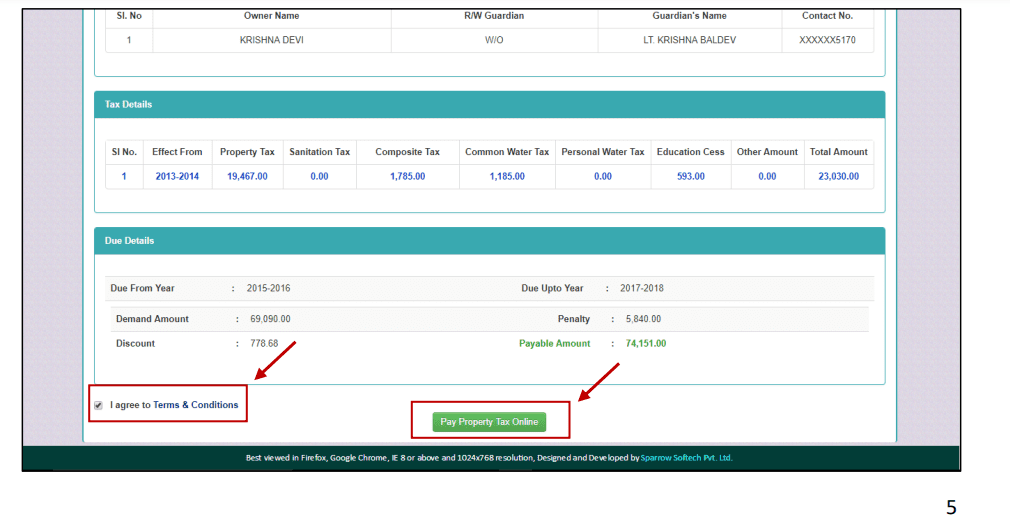The width and height of the screenshot is (1010, 521).
Task: Click contact number XXXXXX5170
Action: point(828,40)
